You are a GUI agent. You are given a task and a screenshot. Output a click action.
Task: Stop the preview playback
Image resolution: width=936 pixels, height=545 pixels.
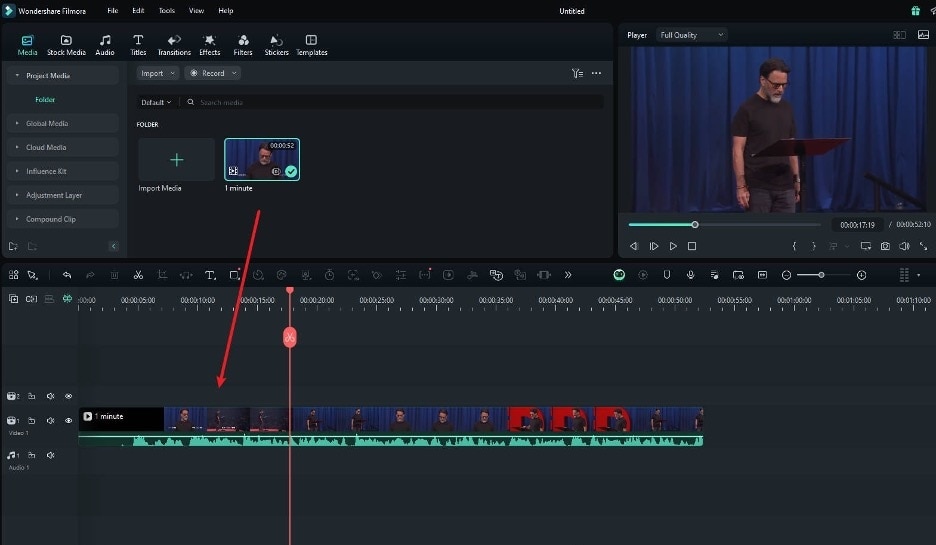(692, 246)
